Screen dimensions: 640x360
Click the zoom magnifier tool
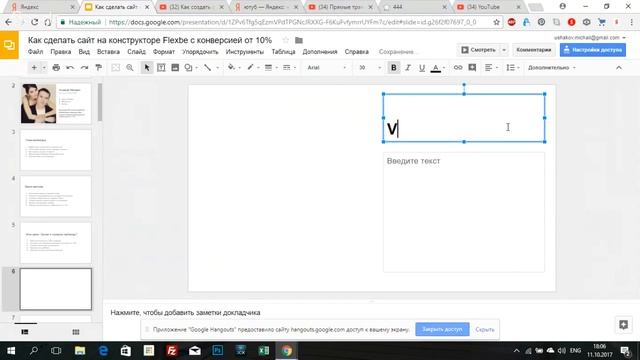coord(130,68)
